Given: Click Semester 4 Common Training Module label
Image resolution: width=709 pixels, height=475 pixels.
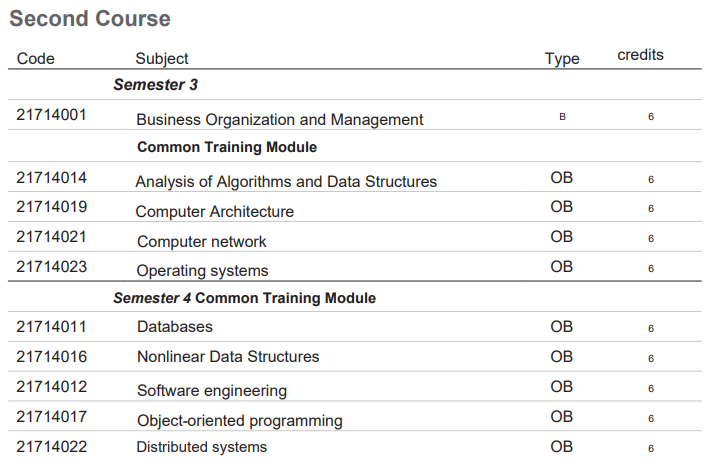Looking at the screenshot, I should tap(245, 298).
